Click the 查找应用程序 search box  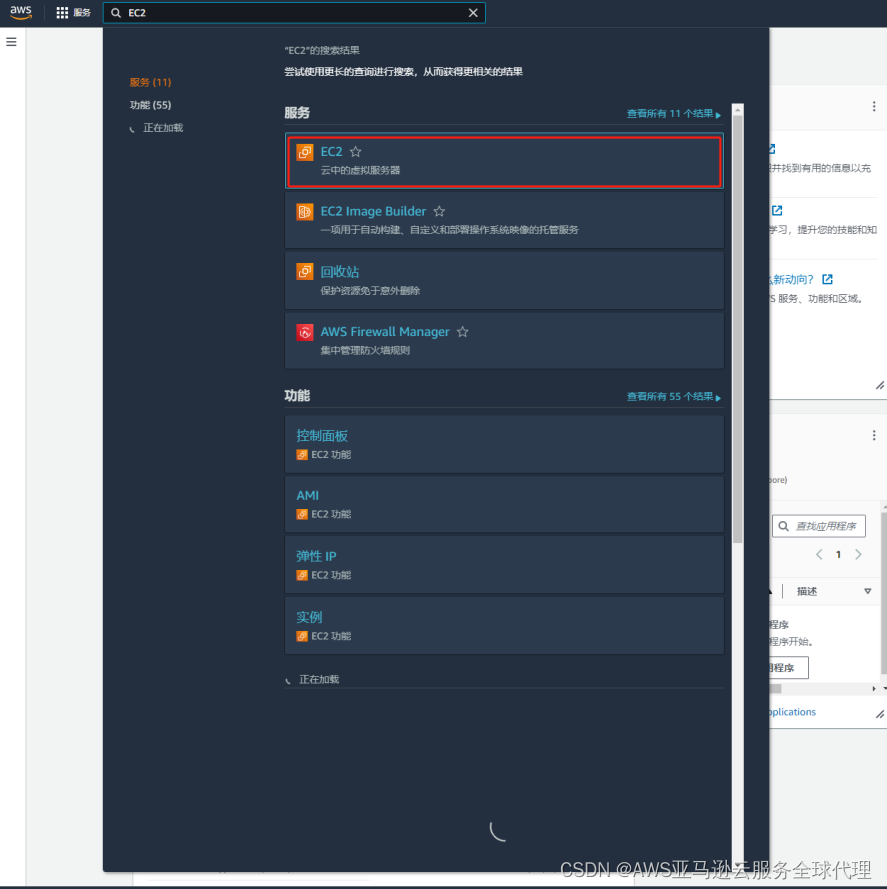819,526
